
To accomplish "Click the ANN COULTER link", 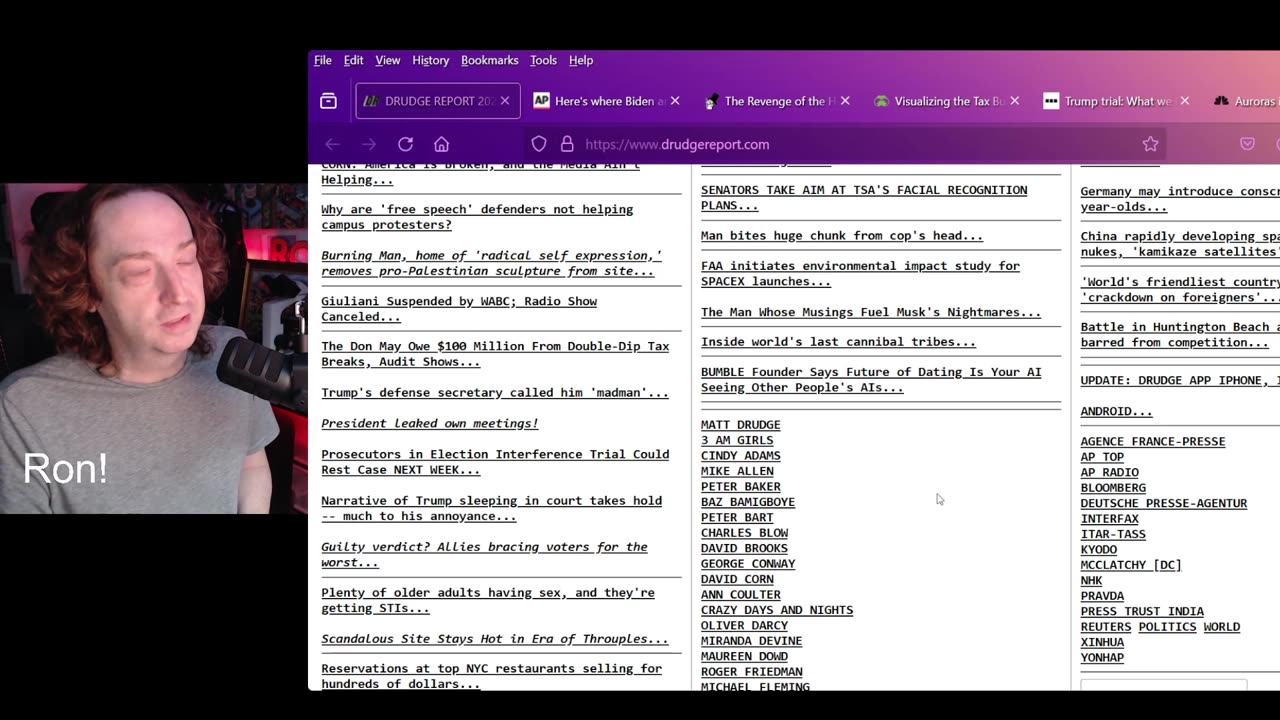I will click(x=741, y=595).
